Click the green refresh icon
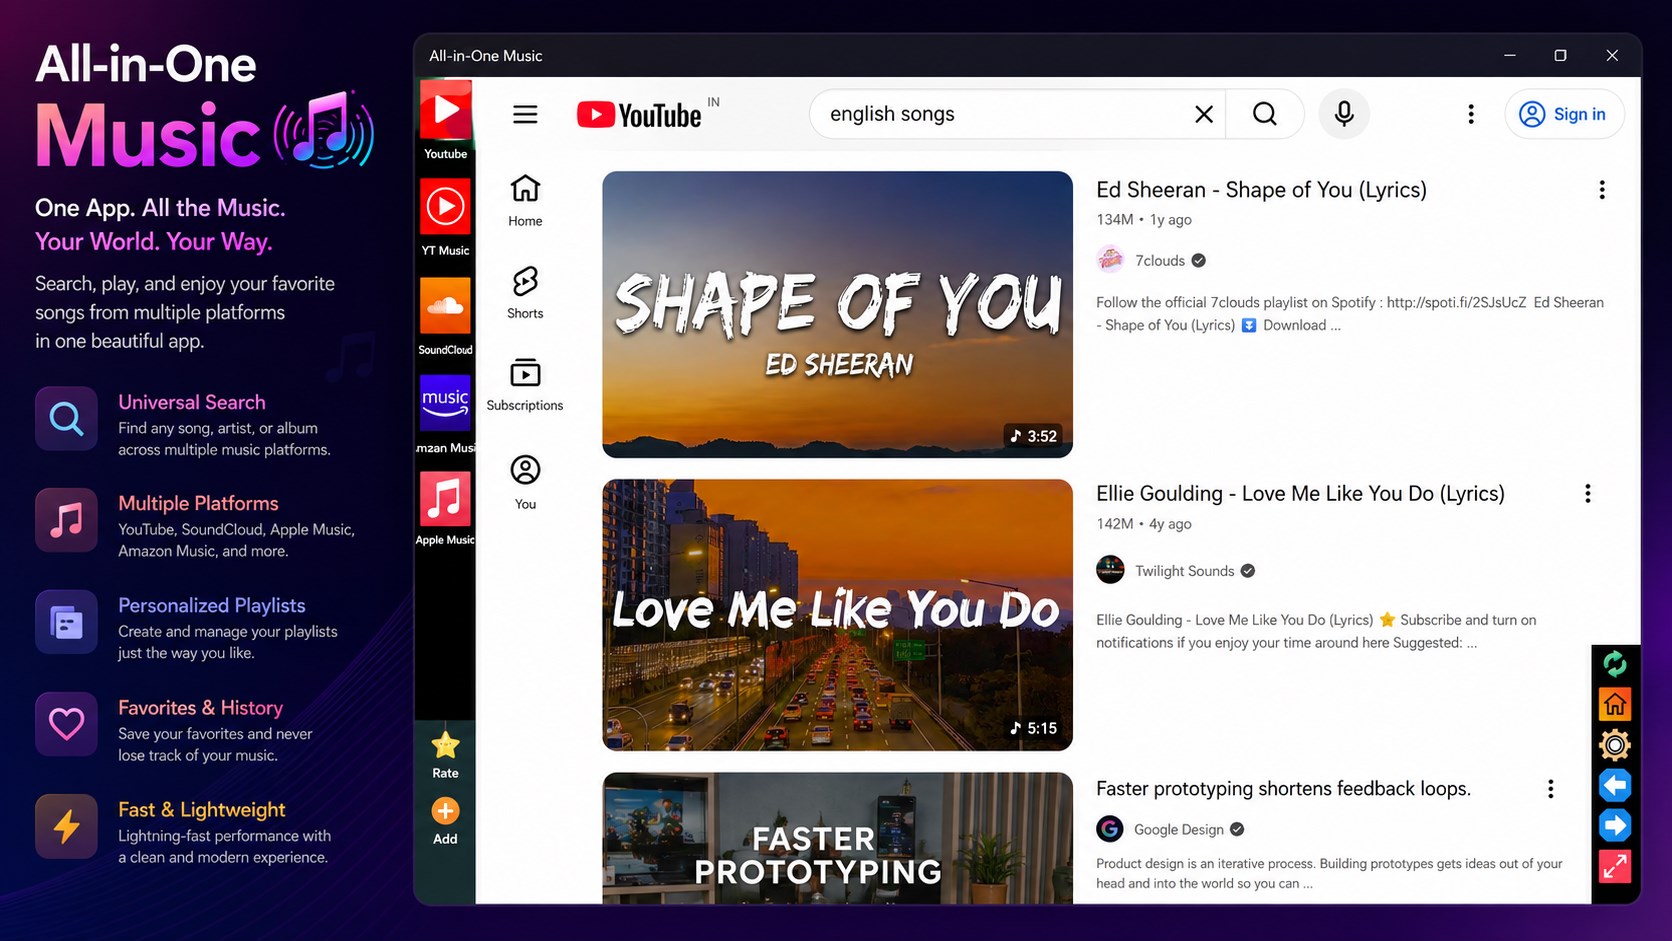 coord(1614,664)
